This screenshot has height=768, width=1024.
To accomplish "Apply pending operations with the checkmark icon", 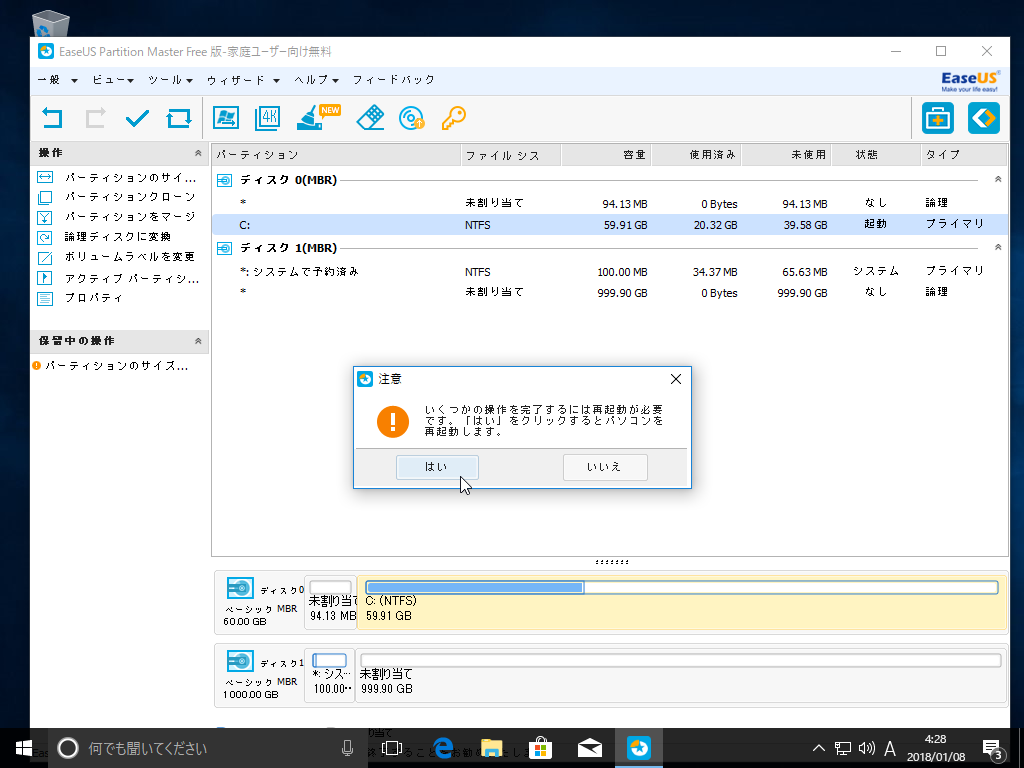I will click(137, 118).
